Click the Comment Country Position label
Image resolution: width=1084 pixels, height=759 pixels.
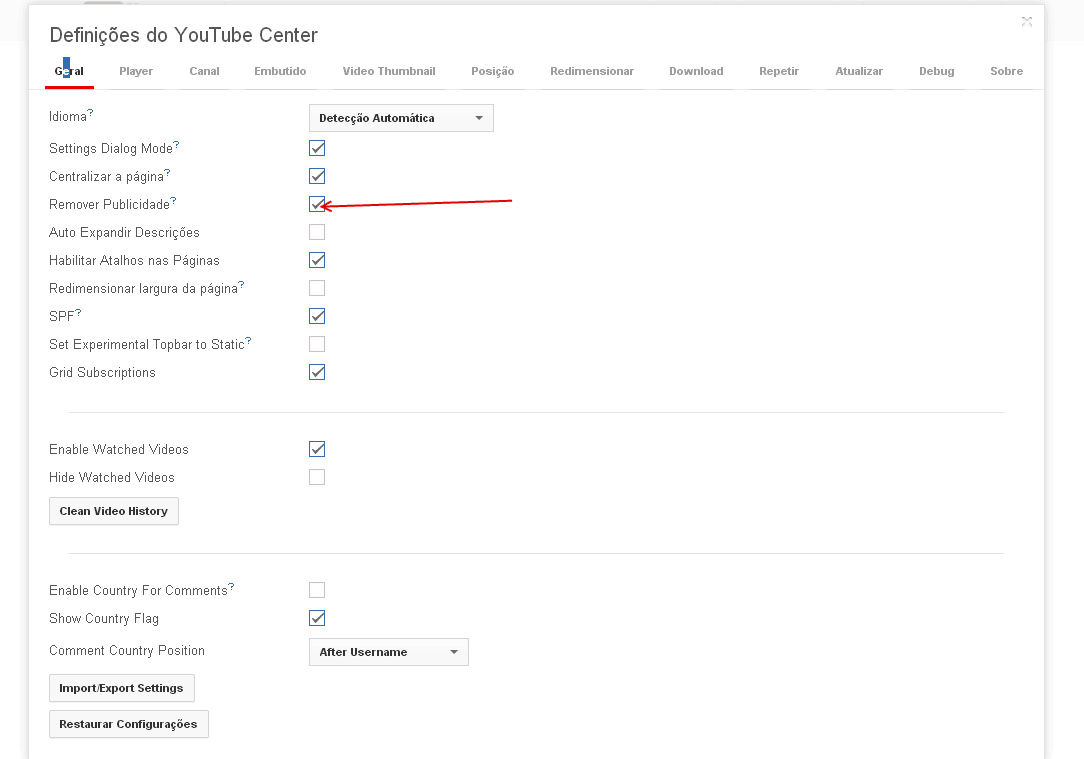tap(127, 650)
